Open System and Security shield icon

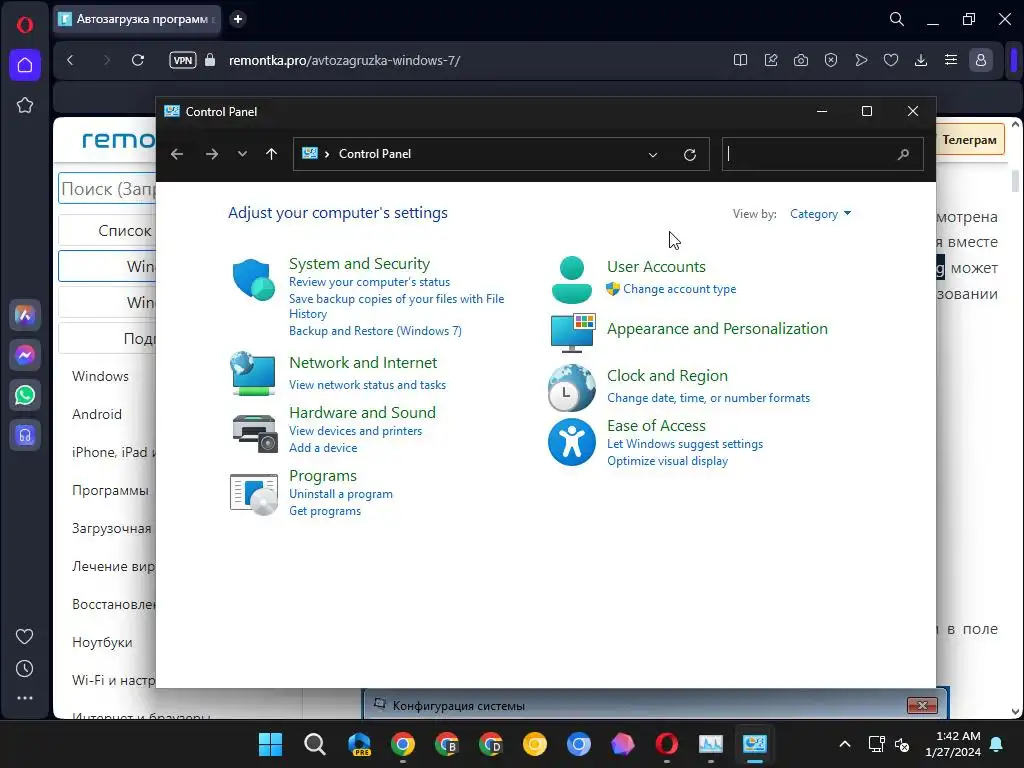click(x=253, y=280)
